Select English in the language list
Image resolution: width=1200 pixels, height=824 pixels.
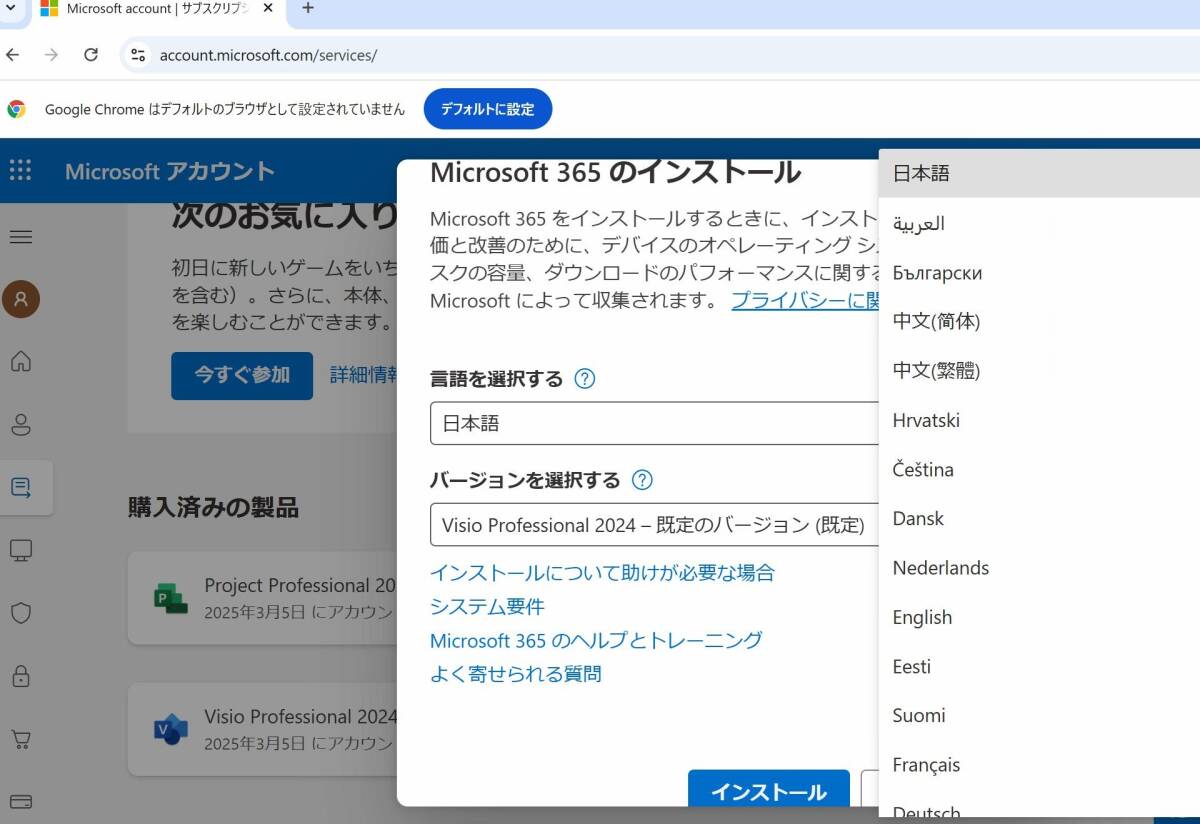[1039, 617]
